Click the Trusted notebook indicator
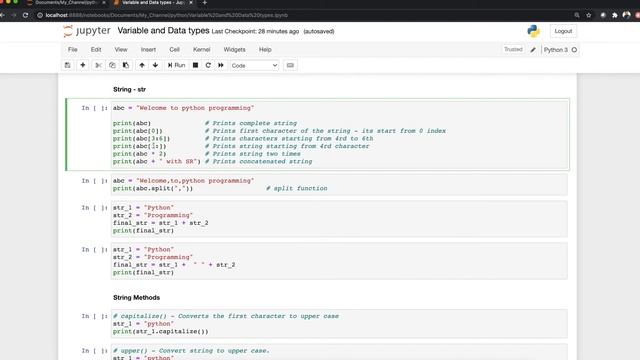Image resolution: width=640 pixels, height=360 pixels. 513,49
